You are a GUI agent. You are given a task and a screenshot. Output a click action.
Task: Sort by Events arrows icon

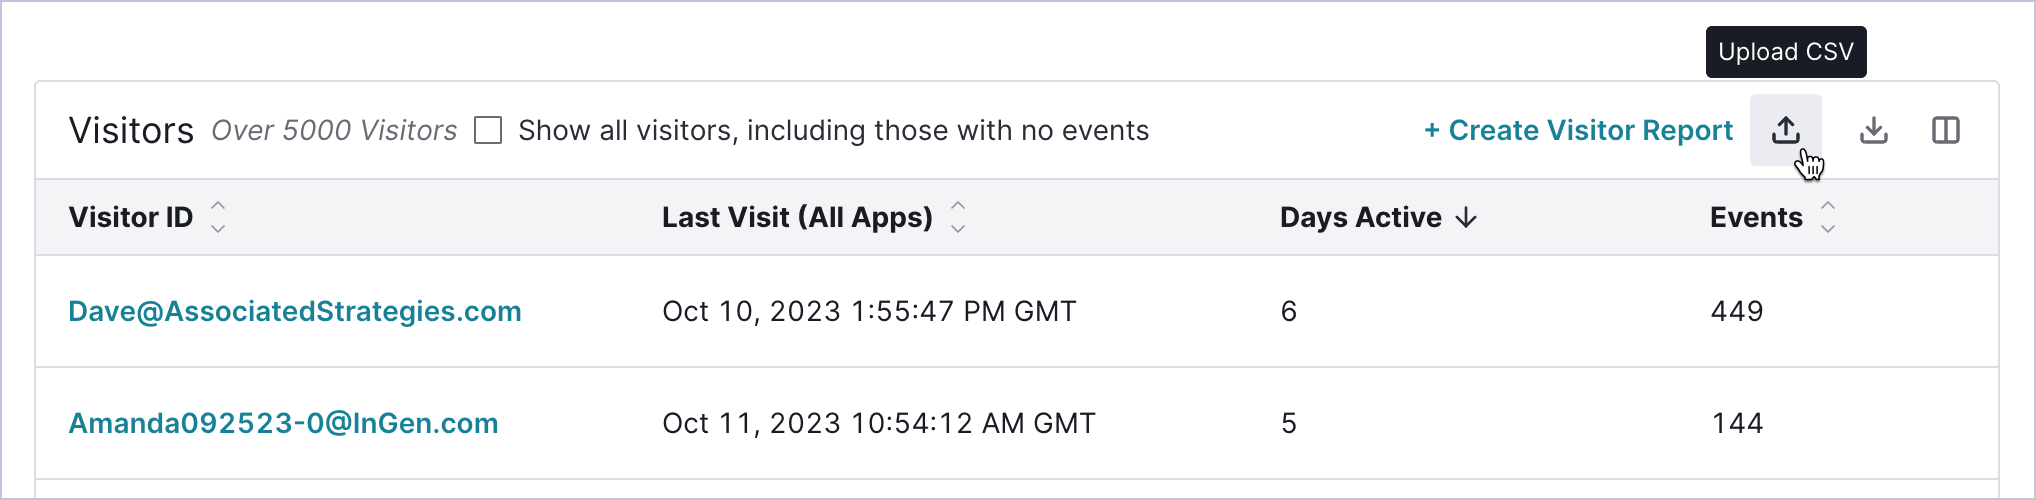pos(1828,217)
